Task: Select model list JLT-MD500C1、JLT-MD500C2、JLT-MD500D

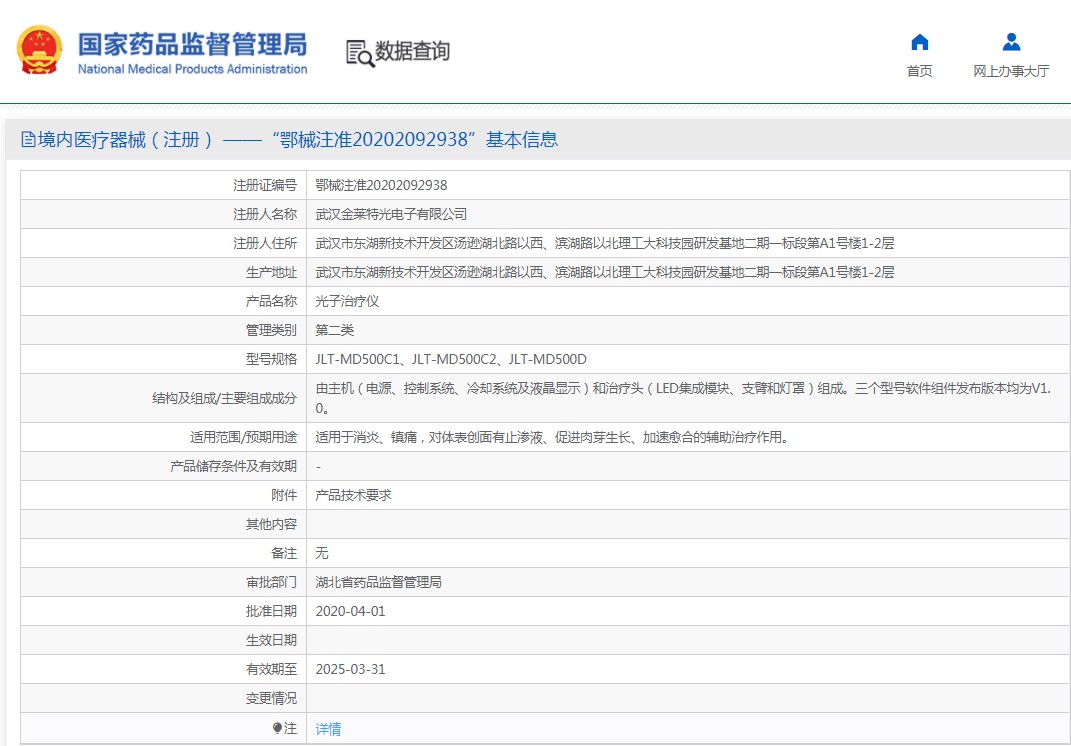Action: point(451,359)
